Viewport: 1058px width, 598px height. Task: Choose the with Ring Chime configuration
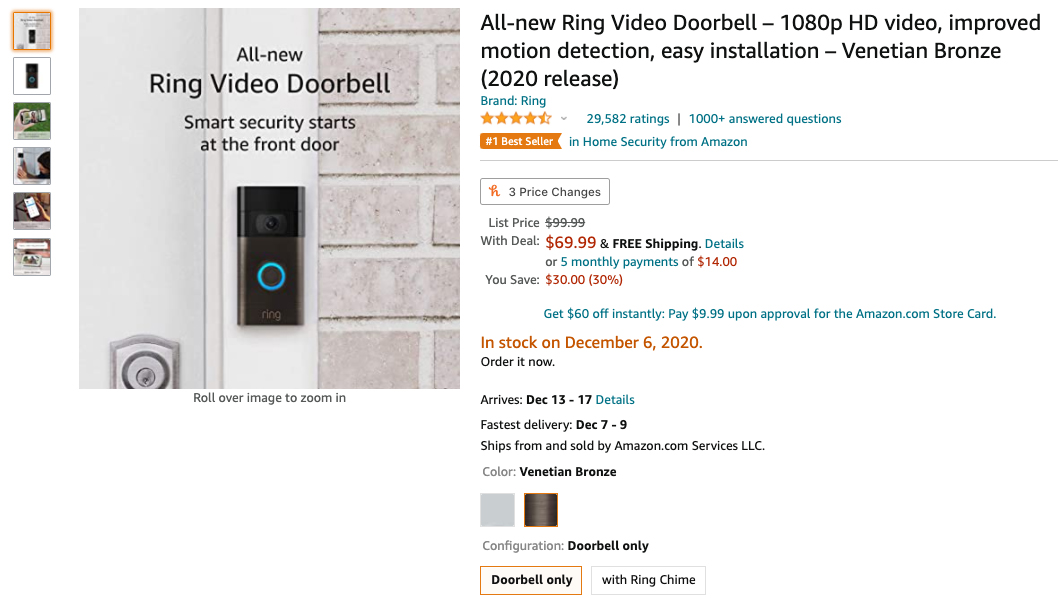point(648,580)
